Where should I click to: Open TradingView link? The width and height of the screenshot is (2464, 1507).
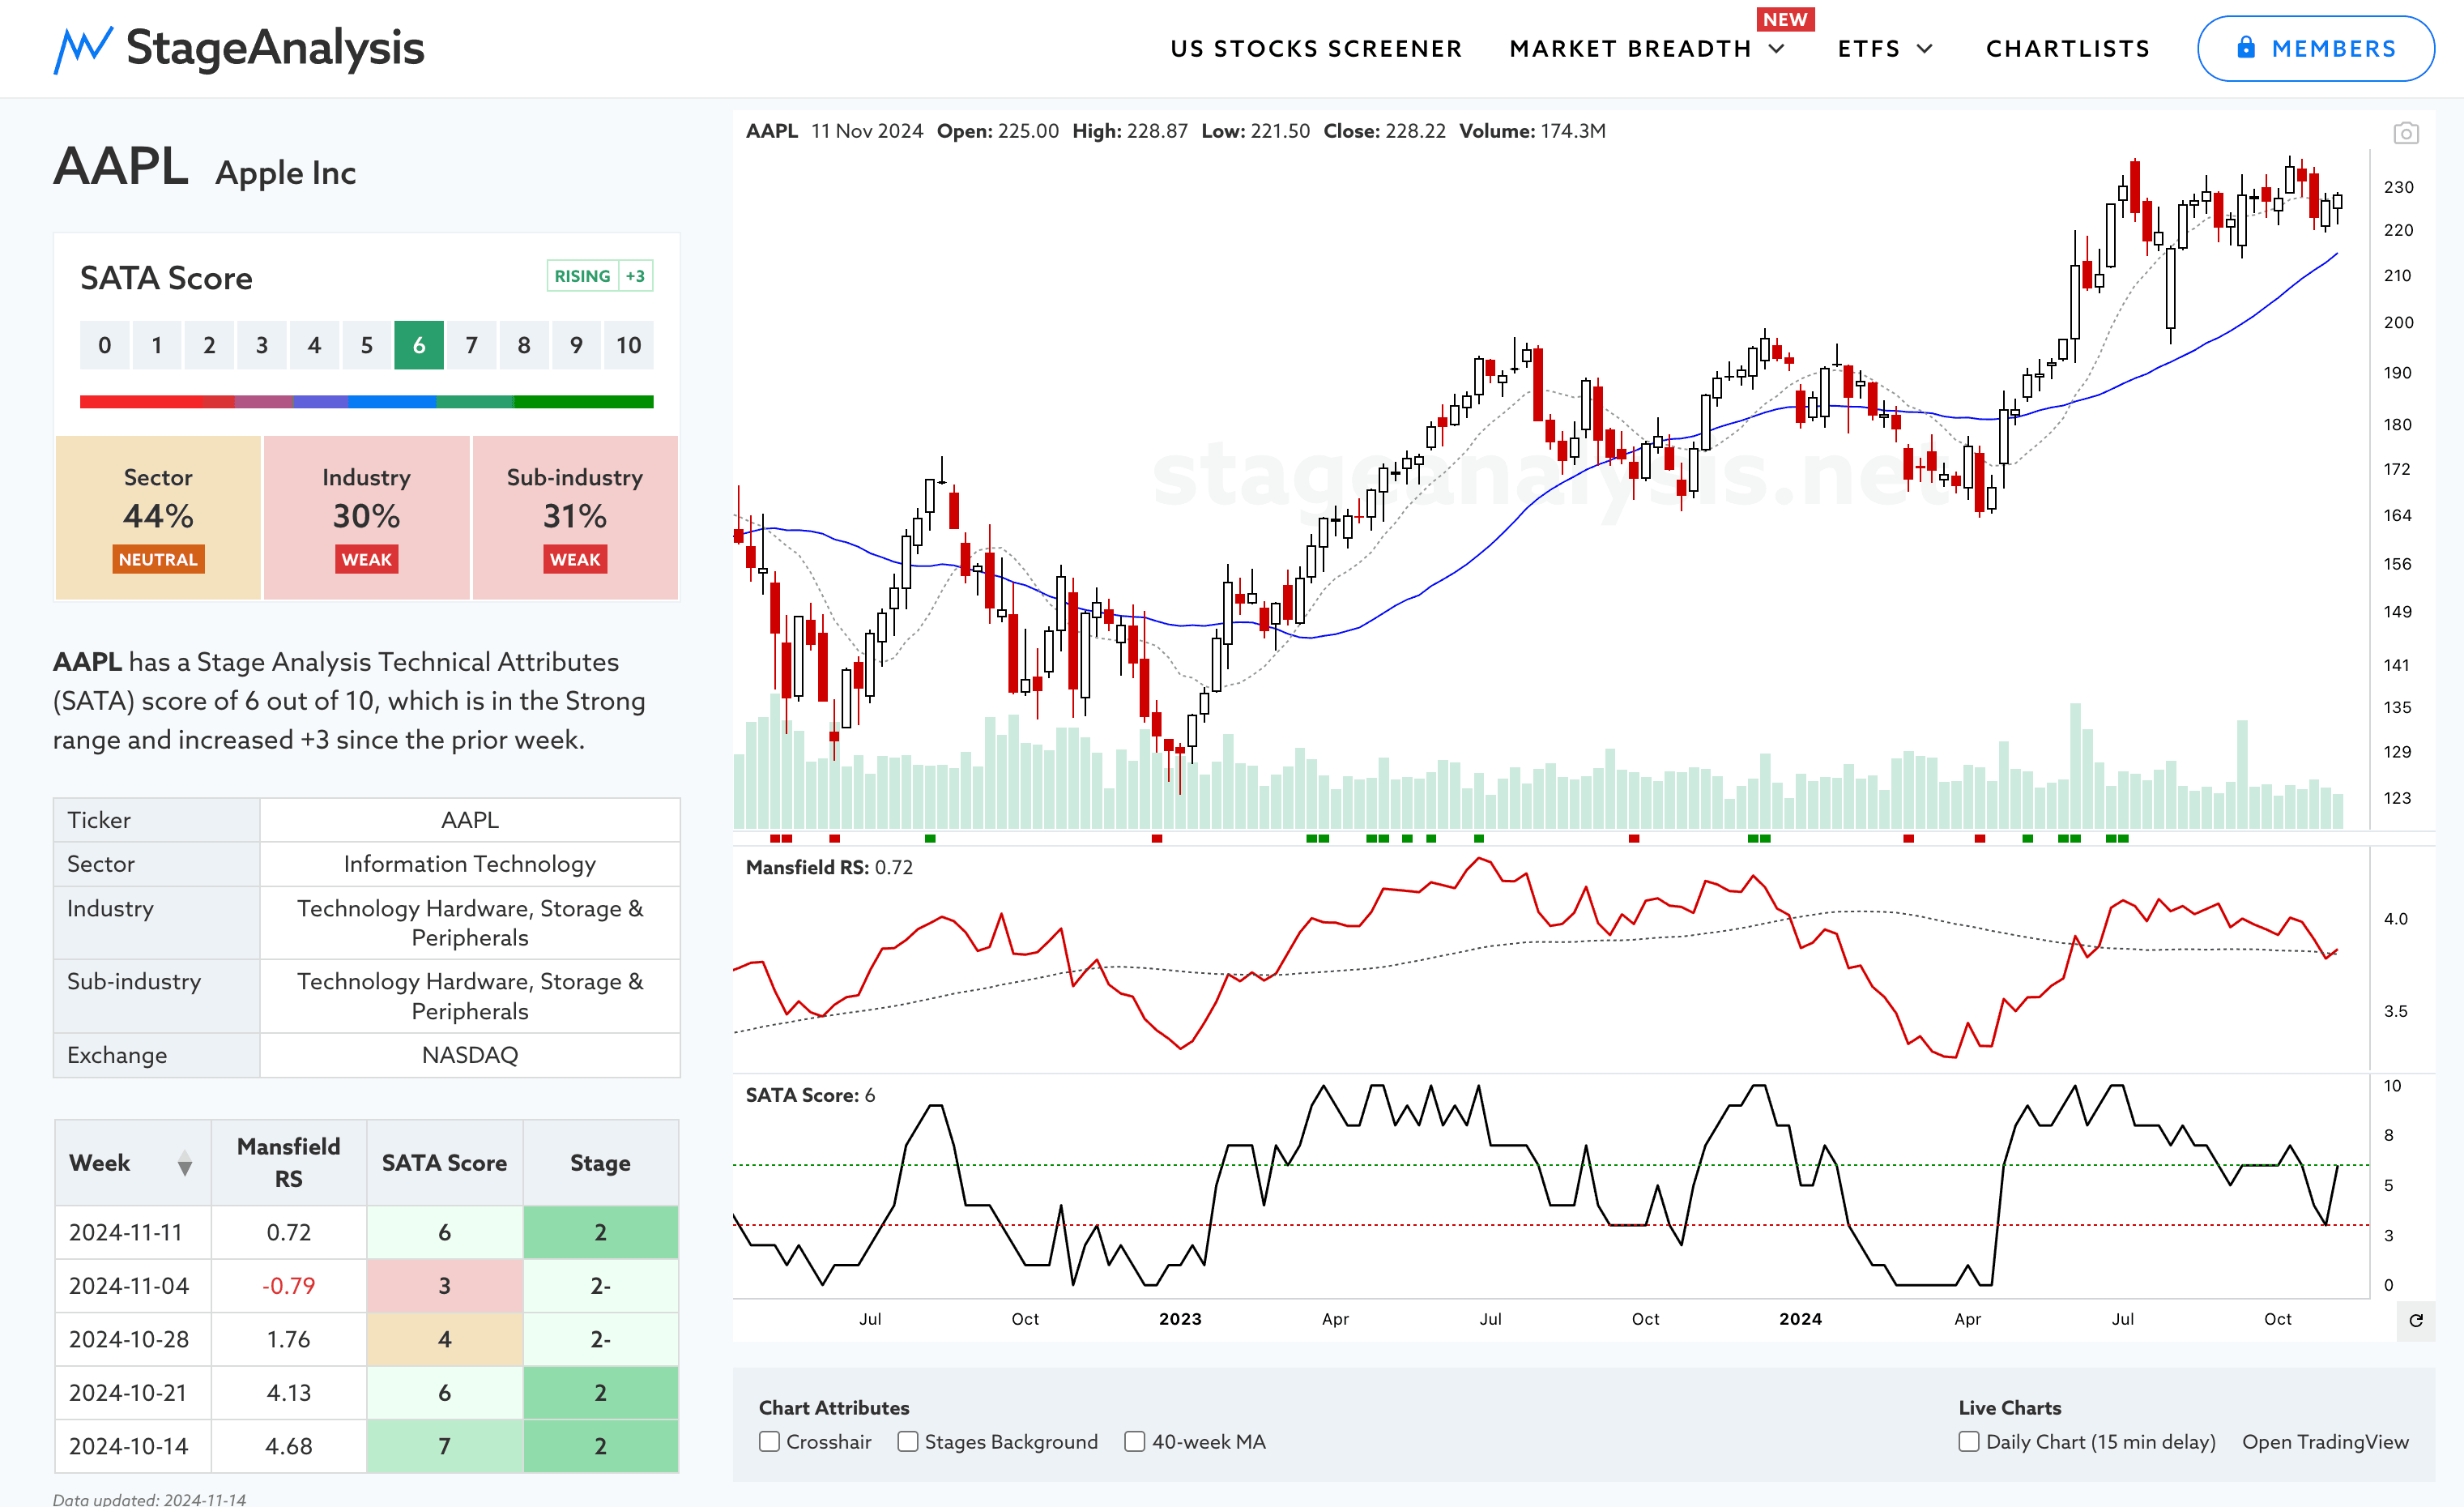[2325, 1441]
